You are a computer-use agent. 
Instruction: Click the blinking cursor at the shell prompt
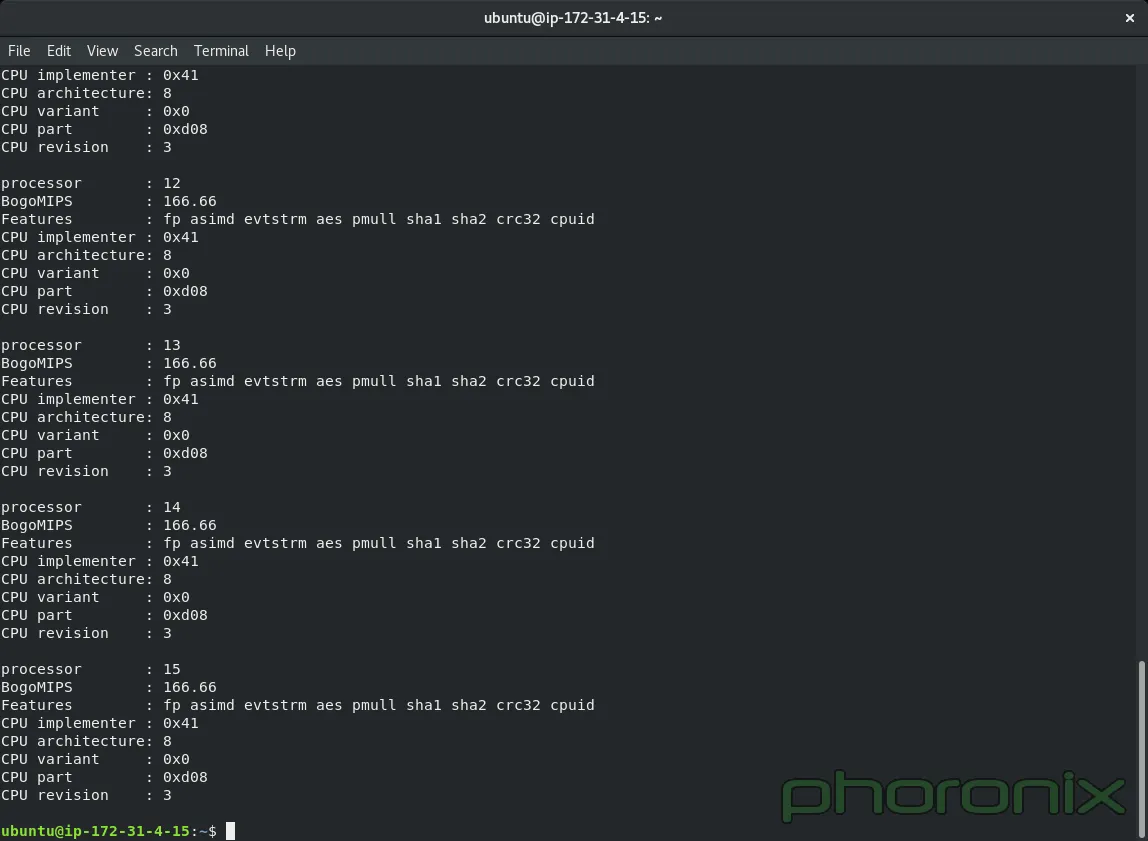pos(231,830)
